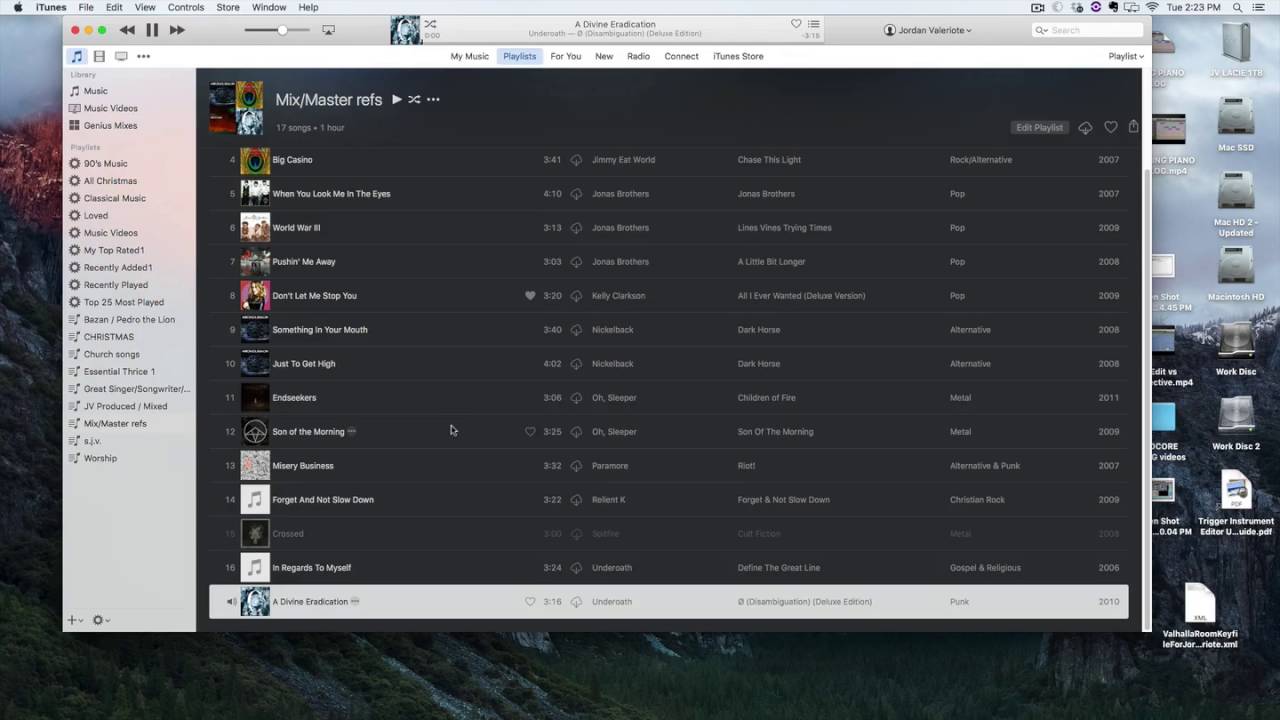The height and width of the screenshot is (720, 1280).
Task: Unlove Don't Let Me Stop You heart
Action: [531, 296]
